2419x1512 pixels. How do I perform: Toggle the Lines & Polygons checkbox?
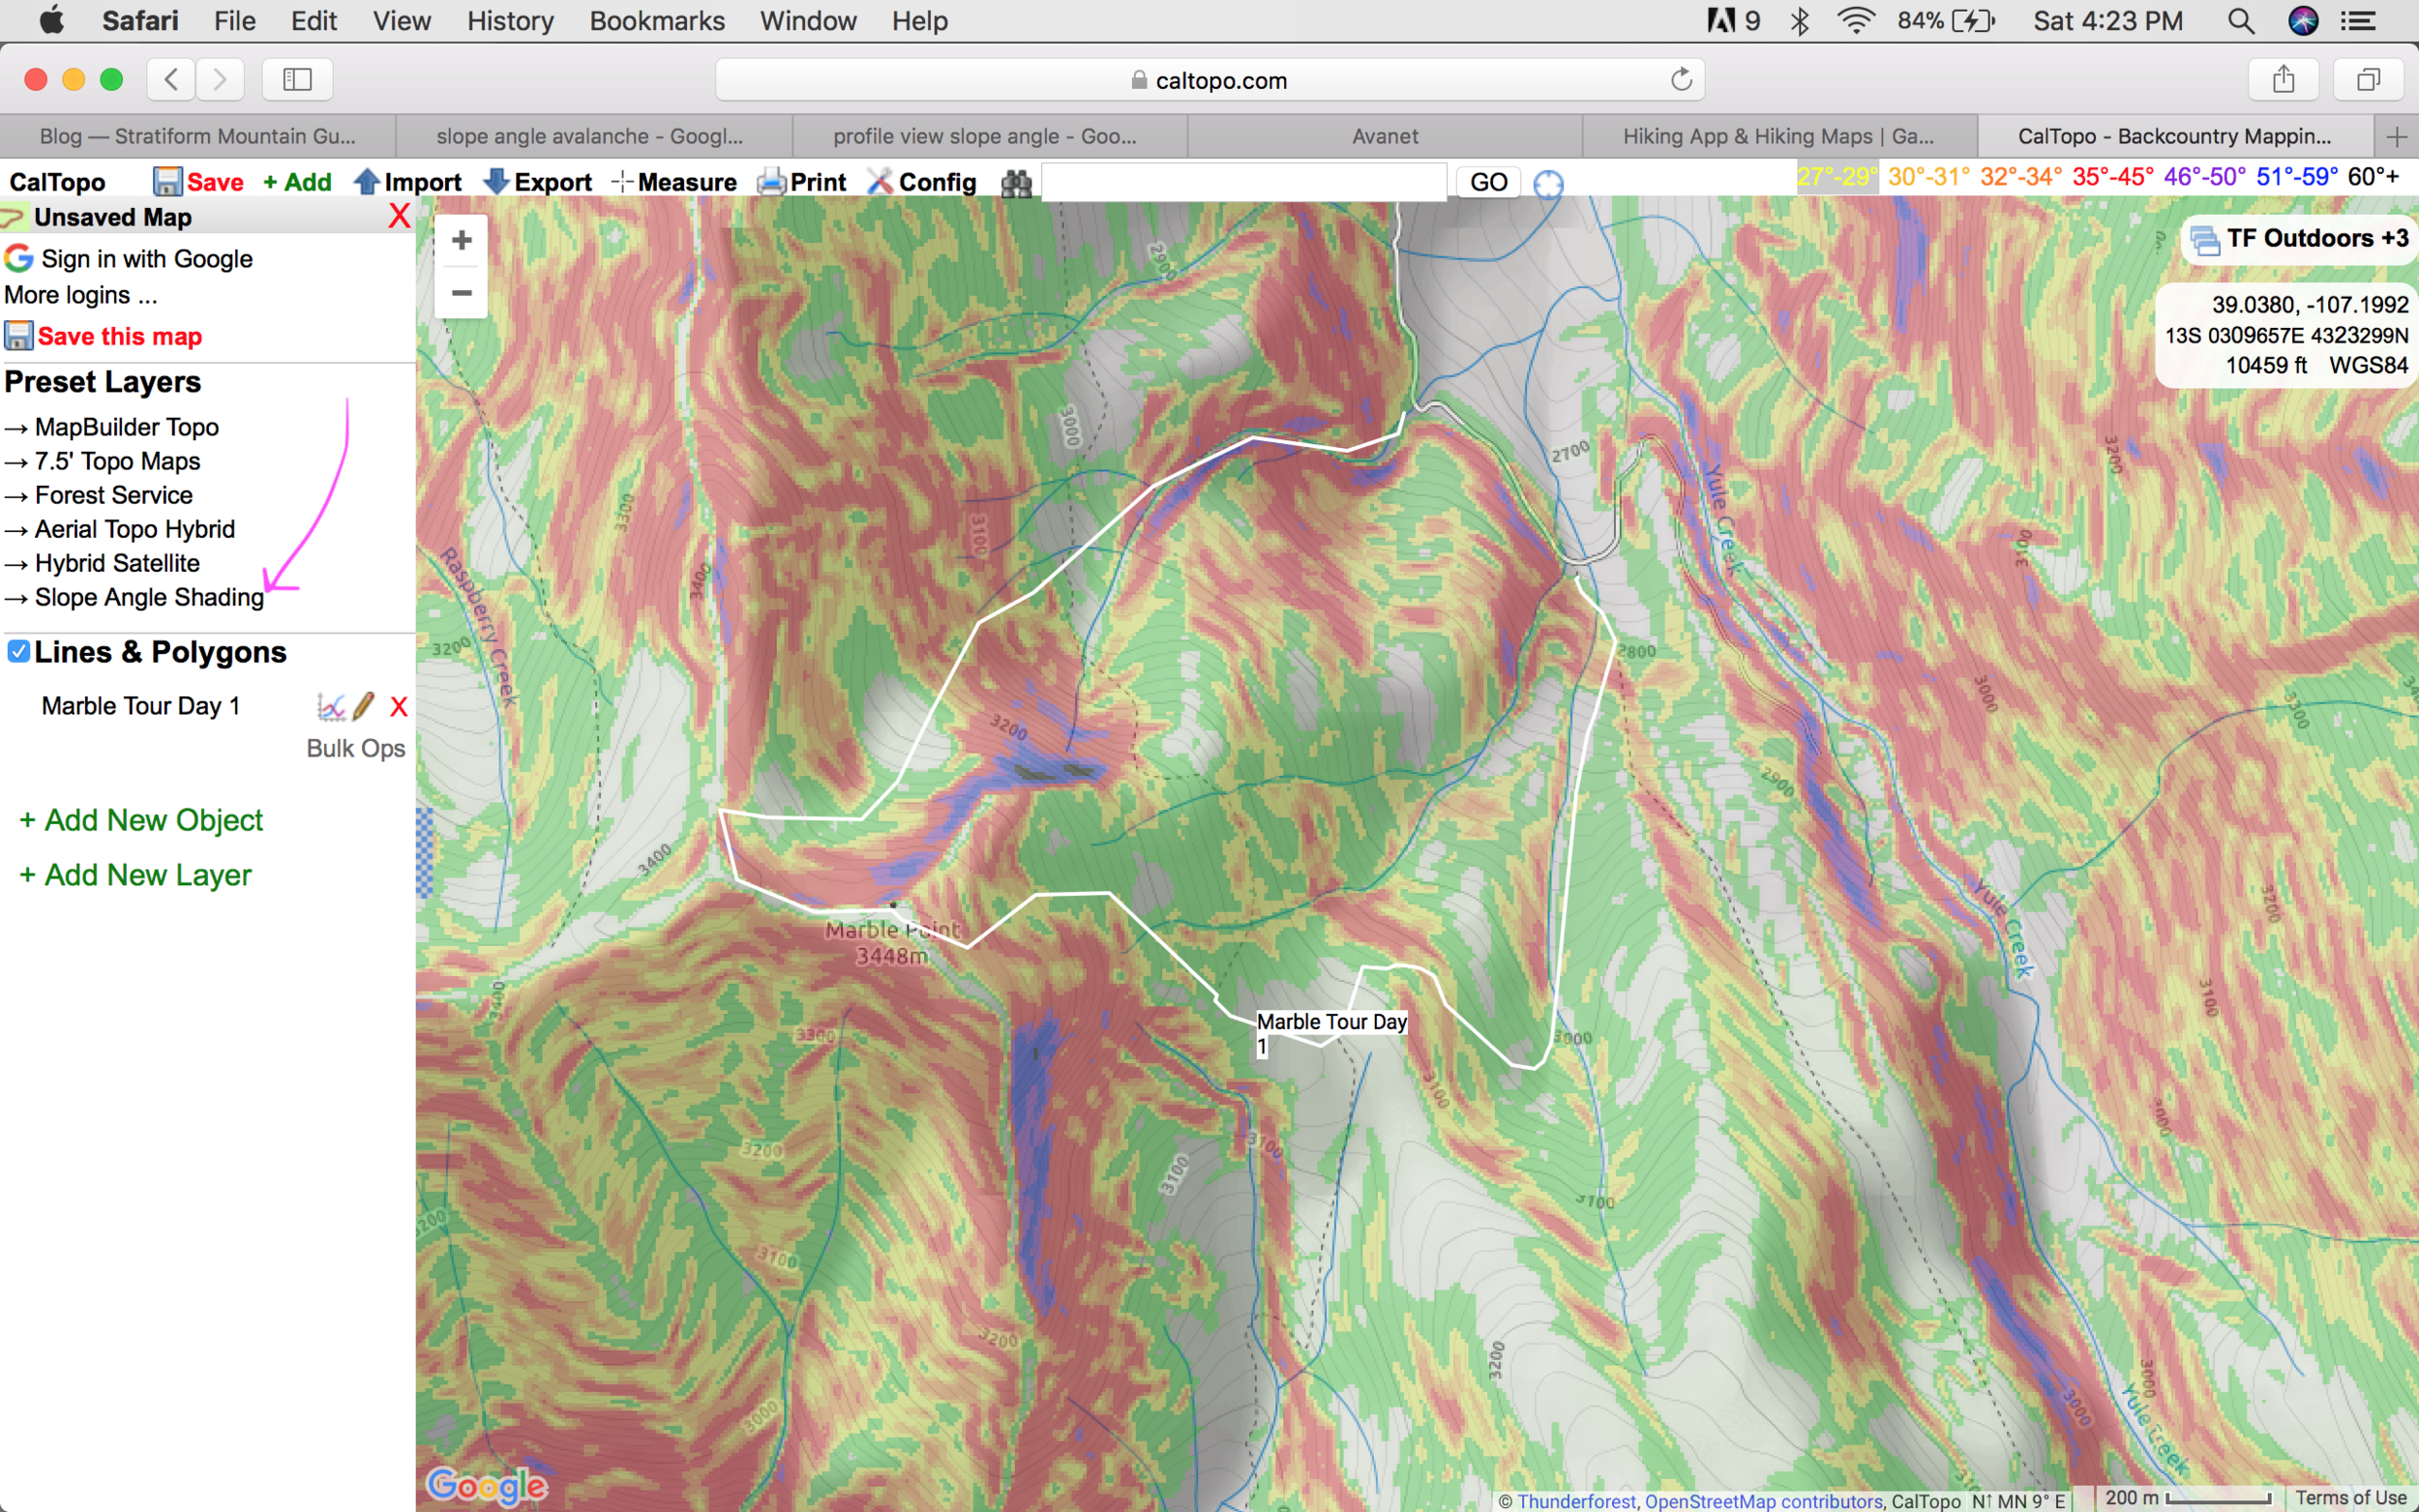coord(18,652)
